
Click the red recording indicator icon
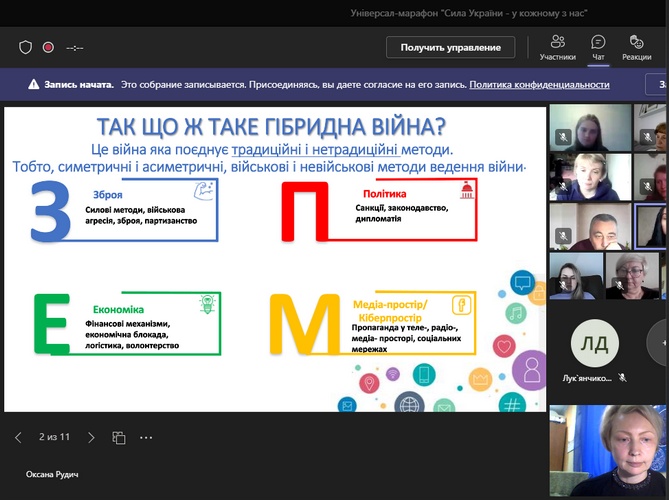[x=48, y=47]
